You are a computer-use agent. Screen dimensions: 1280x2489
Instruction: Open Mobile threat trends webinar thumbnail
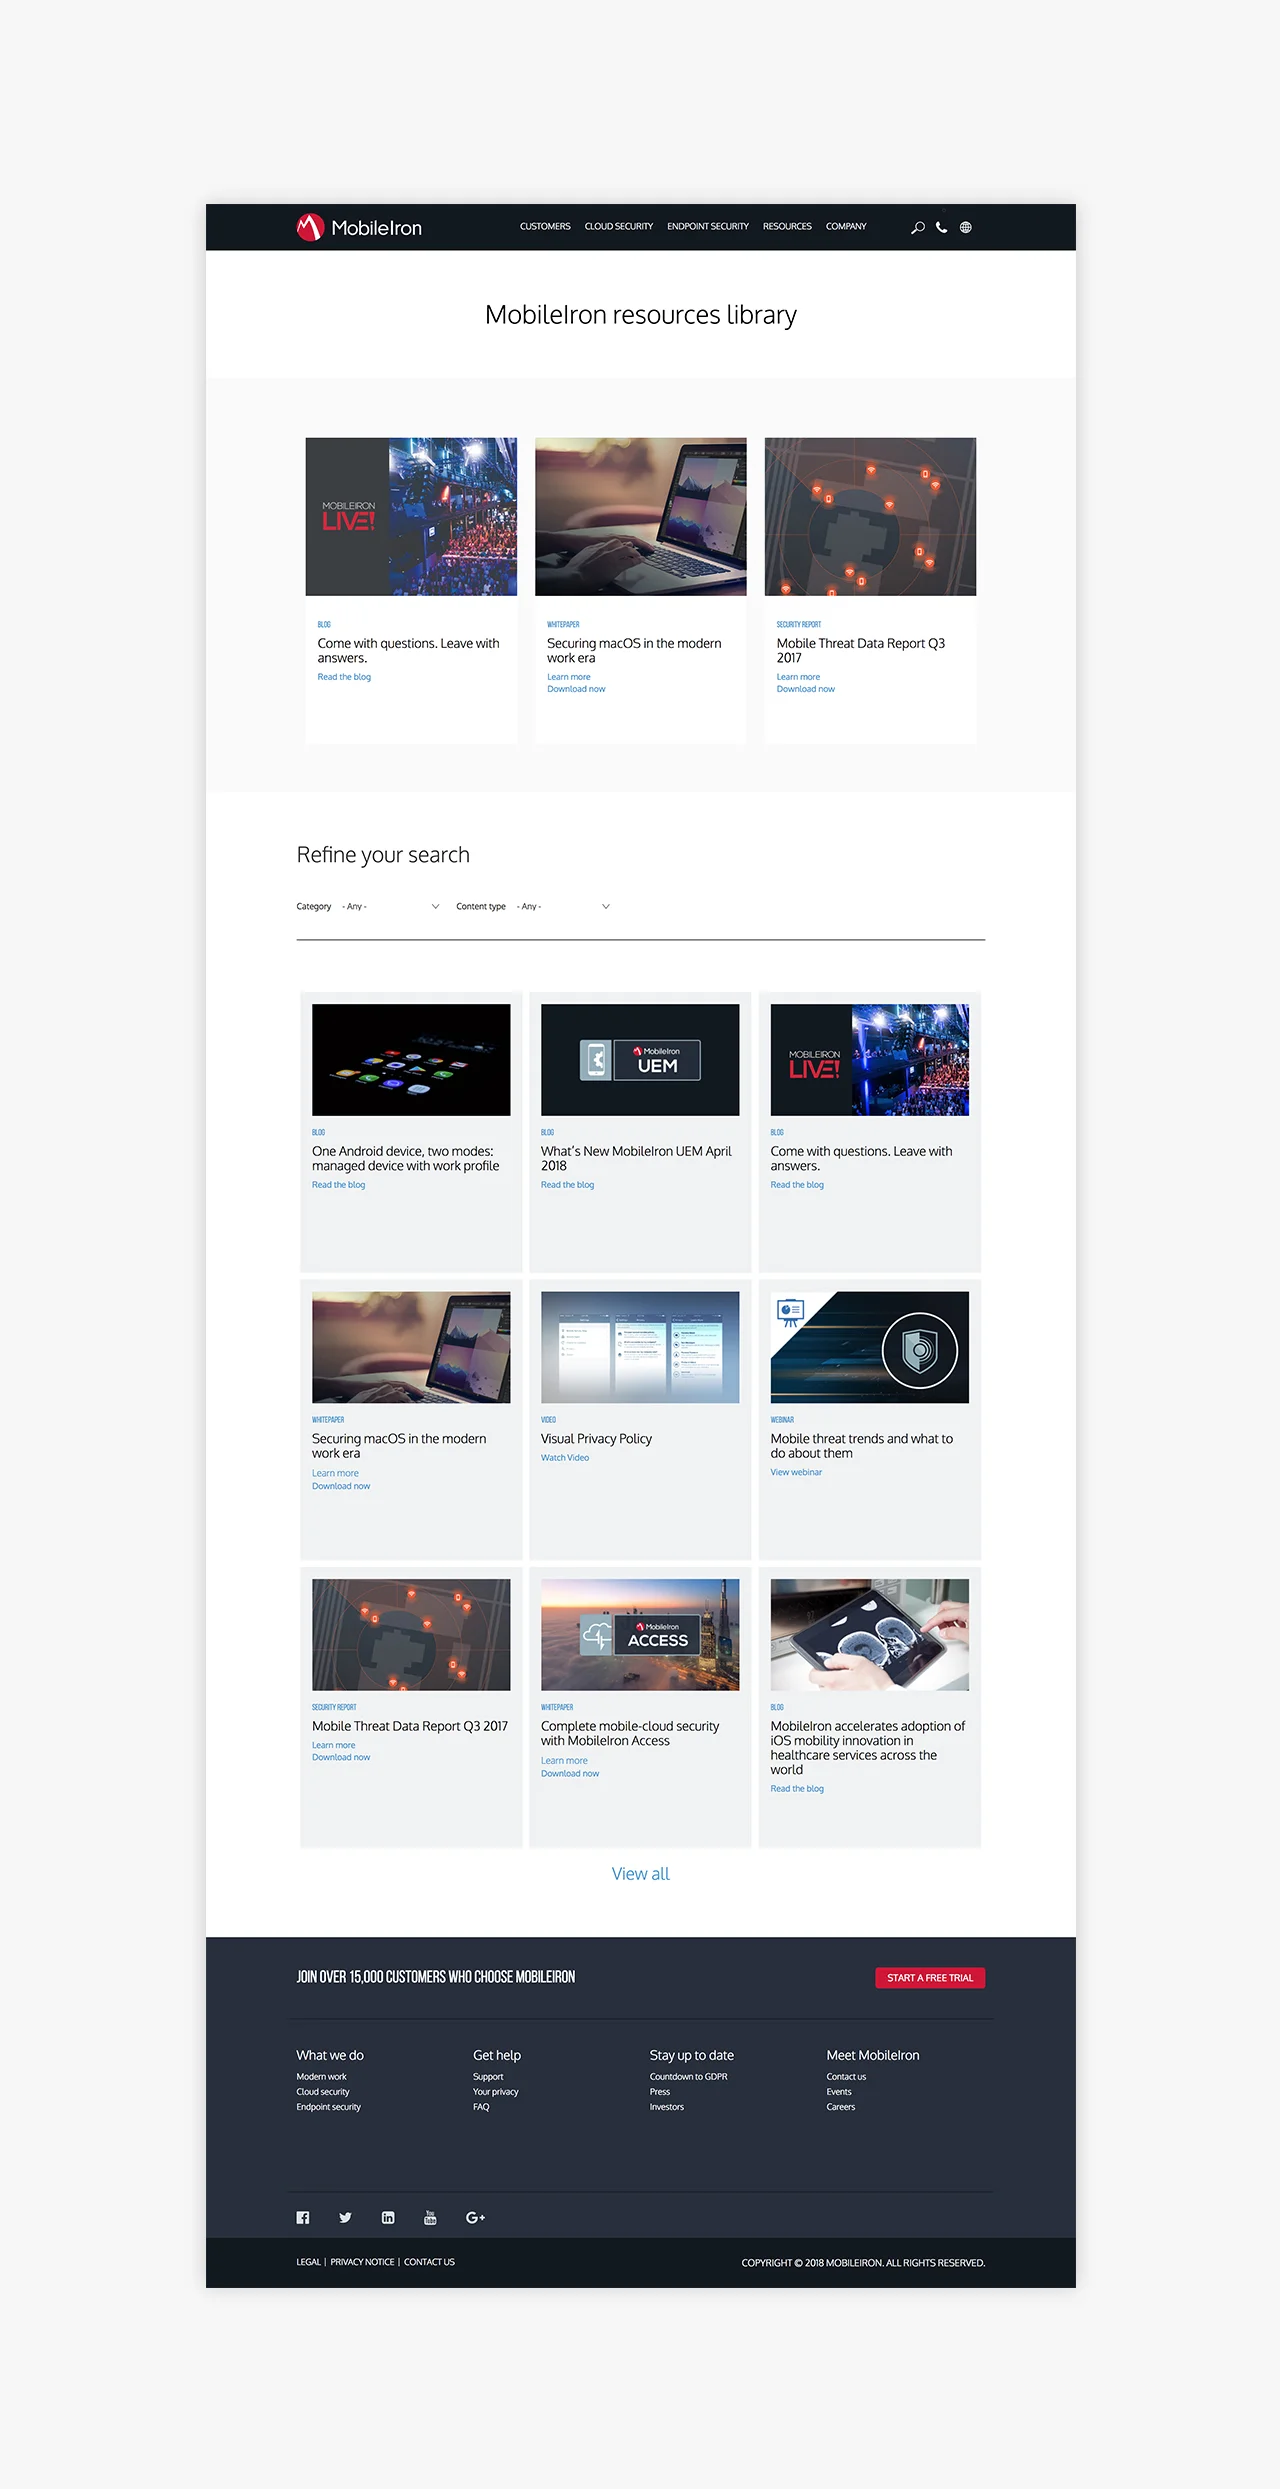(870, 1347)
